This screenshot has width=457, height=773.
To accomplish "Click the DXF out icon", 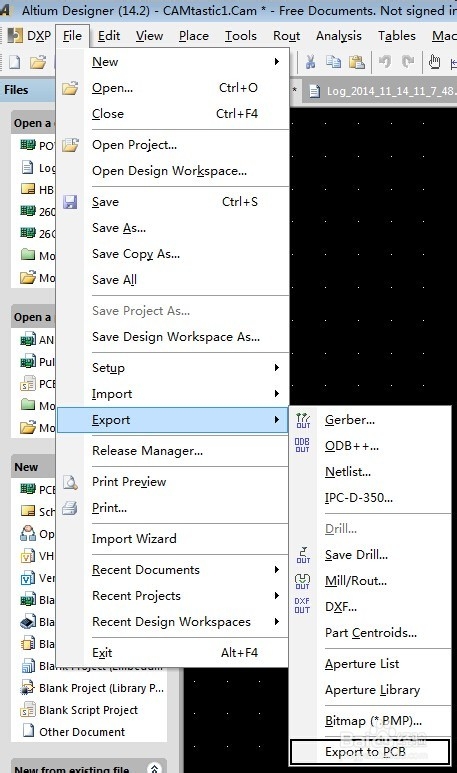I will click(x=302, y=606).
